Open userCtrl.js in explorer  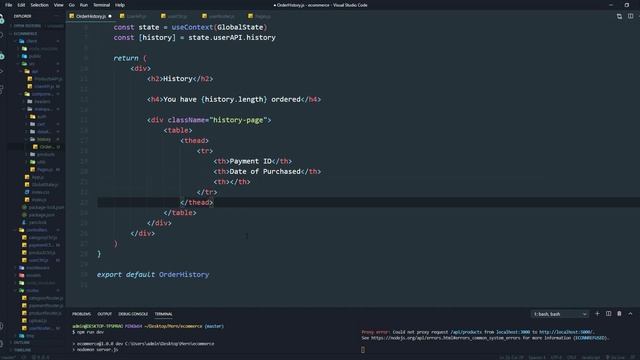pyautogui.click(x=36, y=260)
